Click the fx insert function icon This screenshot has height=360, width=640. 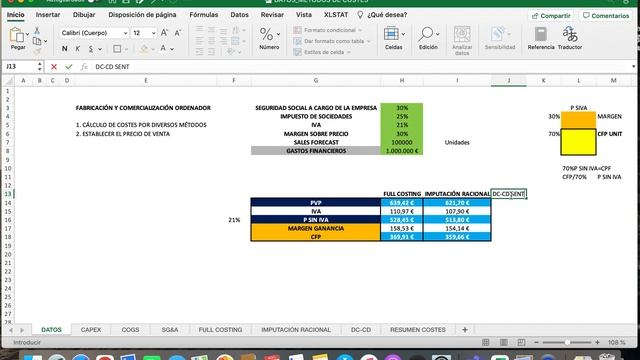[84, 67]
